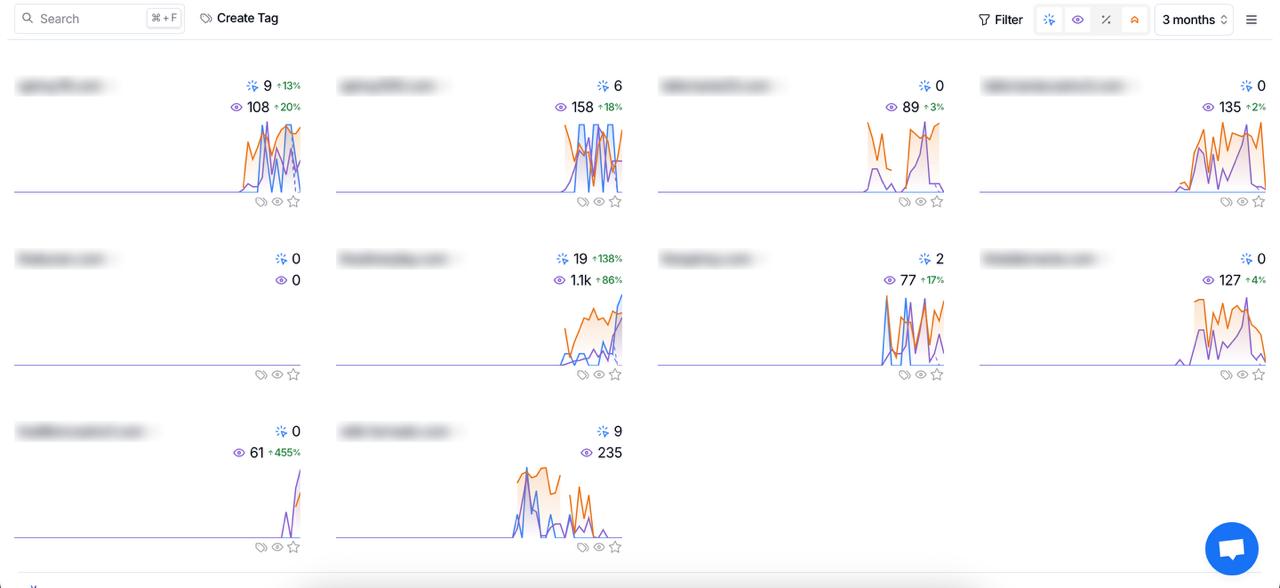
Task: Star the site card with 235 impressions
Action: point(615,547)
